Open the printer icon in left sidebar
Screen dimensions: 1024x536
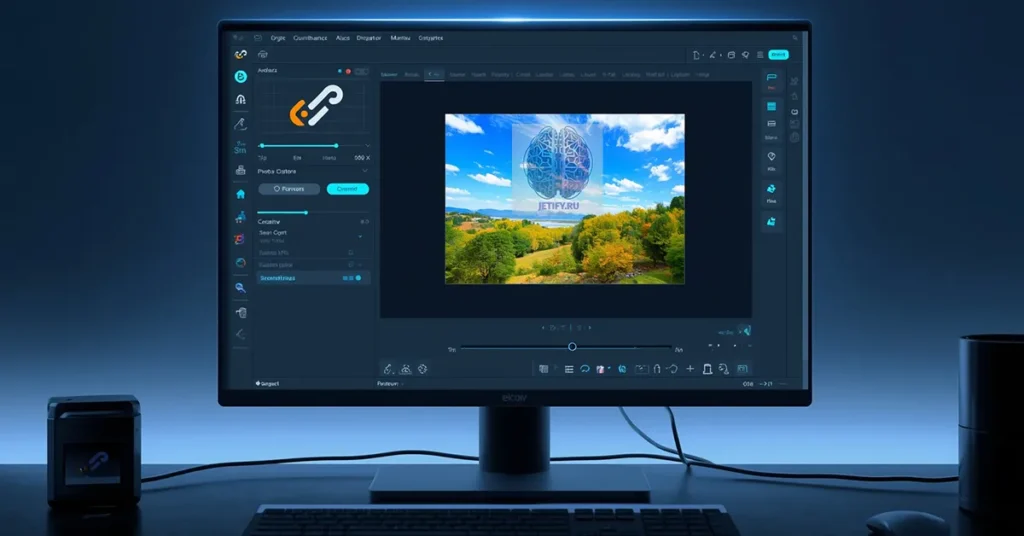[240, 170]
